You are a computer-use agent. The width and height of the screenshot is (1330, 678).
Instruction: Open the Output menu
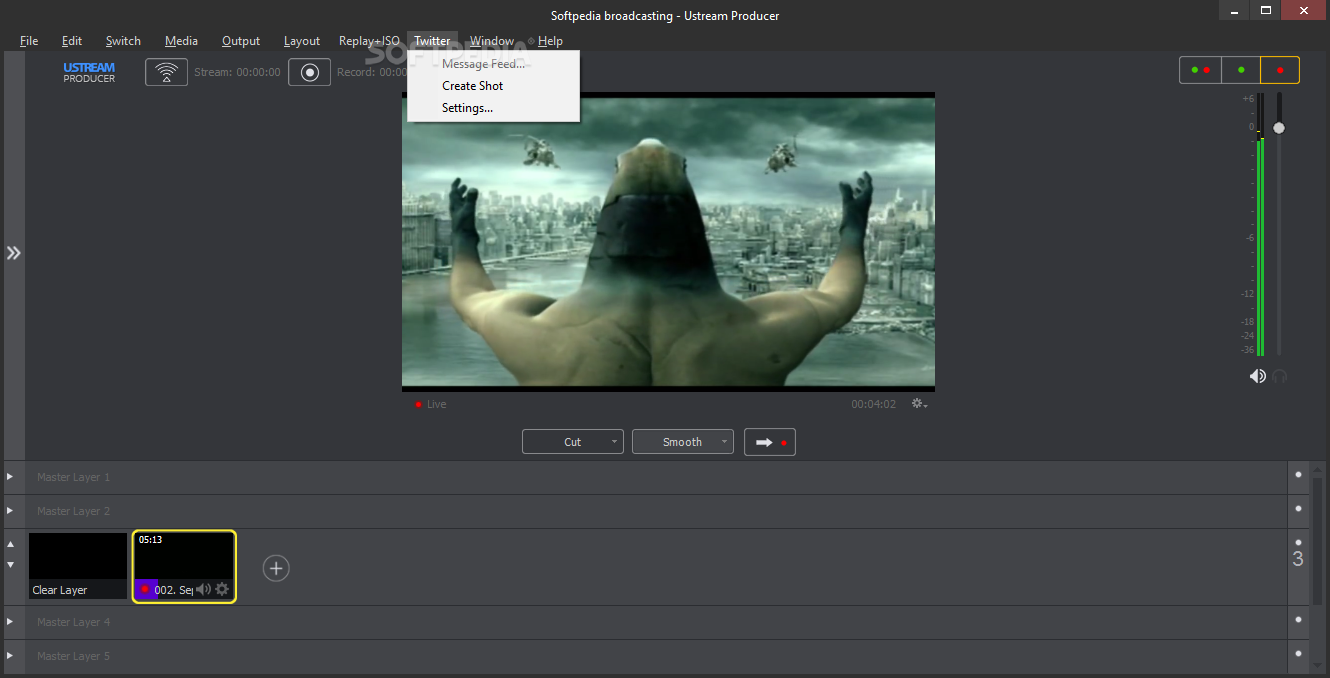(x=241, y=41)
